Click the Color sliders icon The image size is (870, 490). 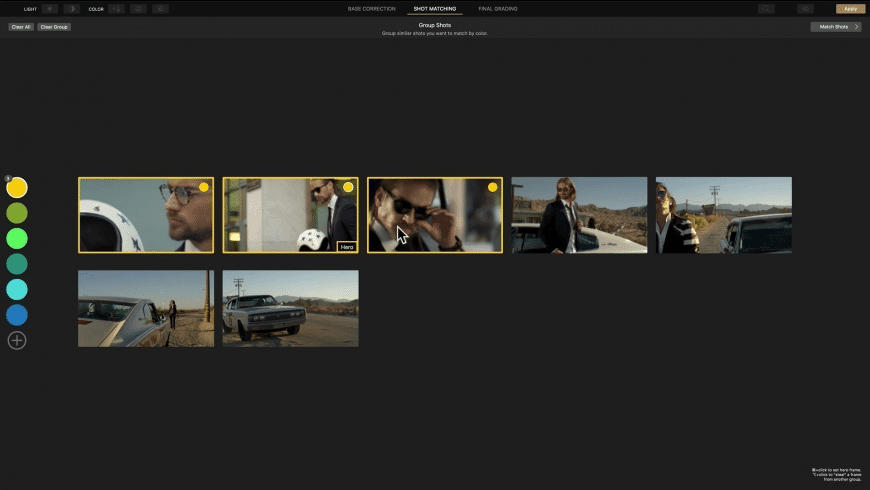pyautogui.click(x=160, y=8)
